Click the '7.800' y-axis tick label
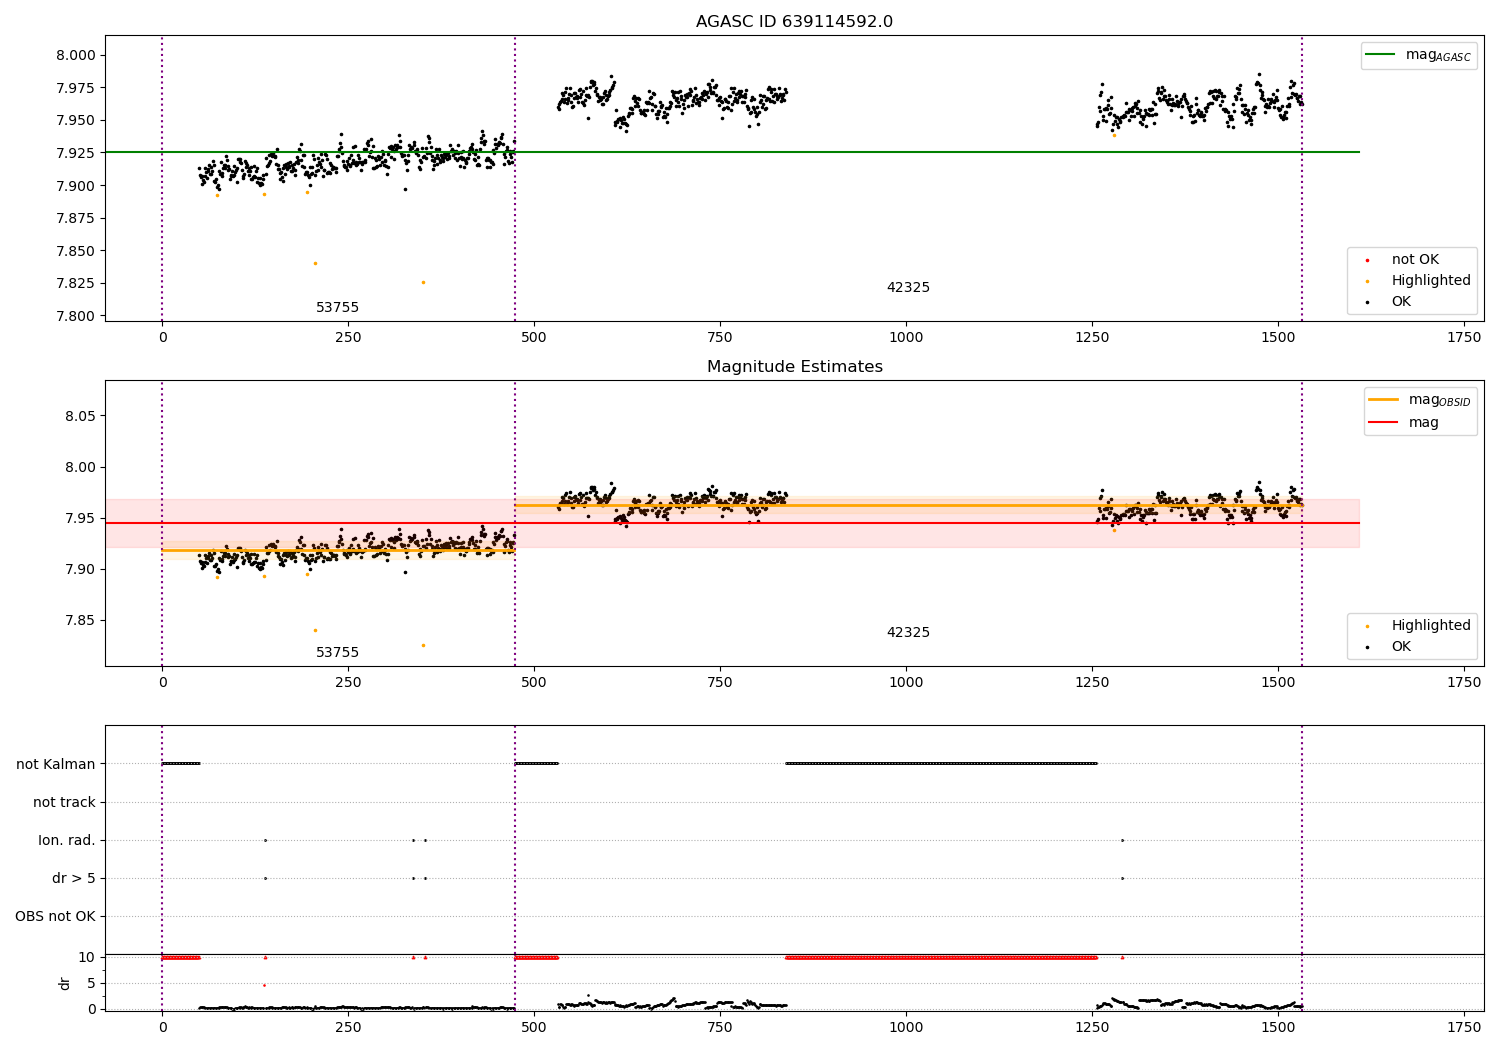1500x1050 pixels. [76, 316]
